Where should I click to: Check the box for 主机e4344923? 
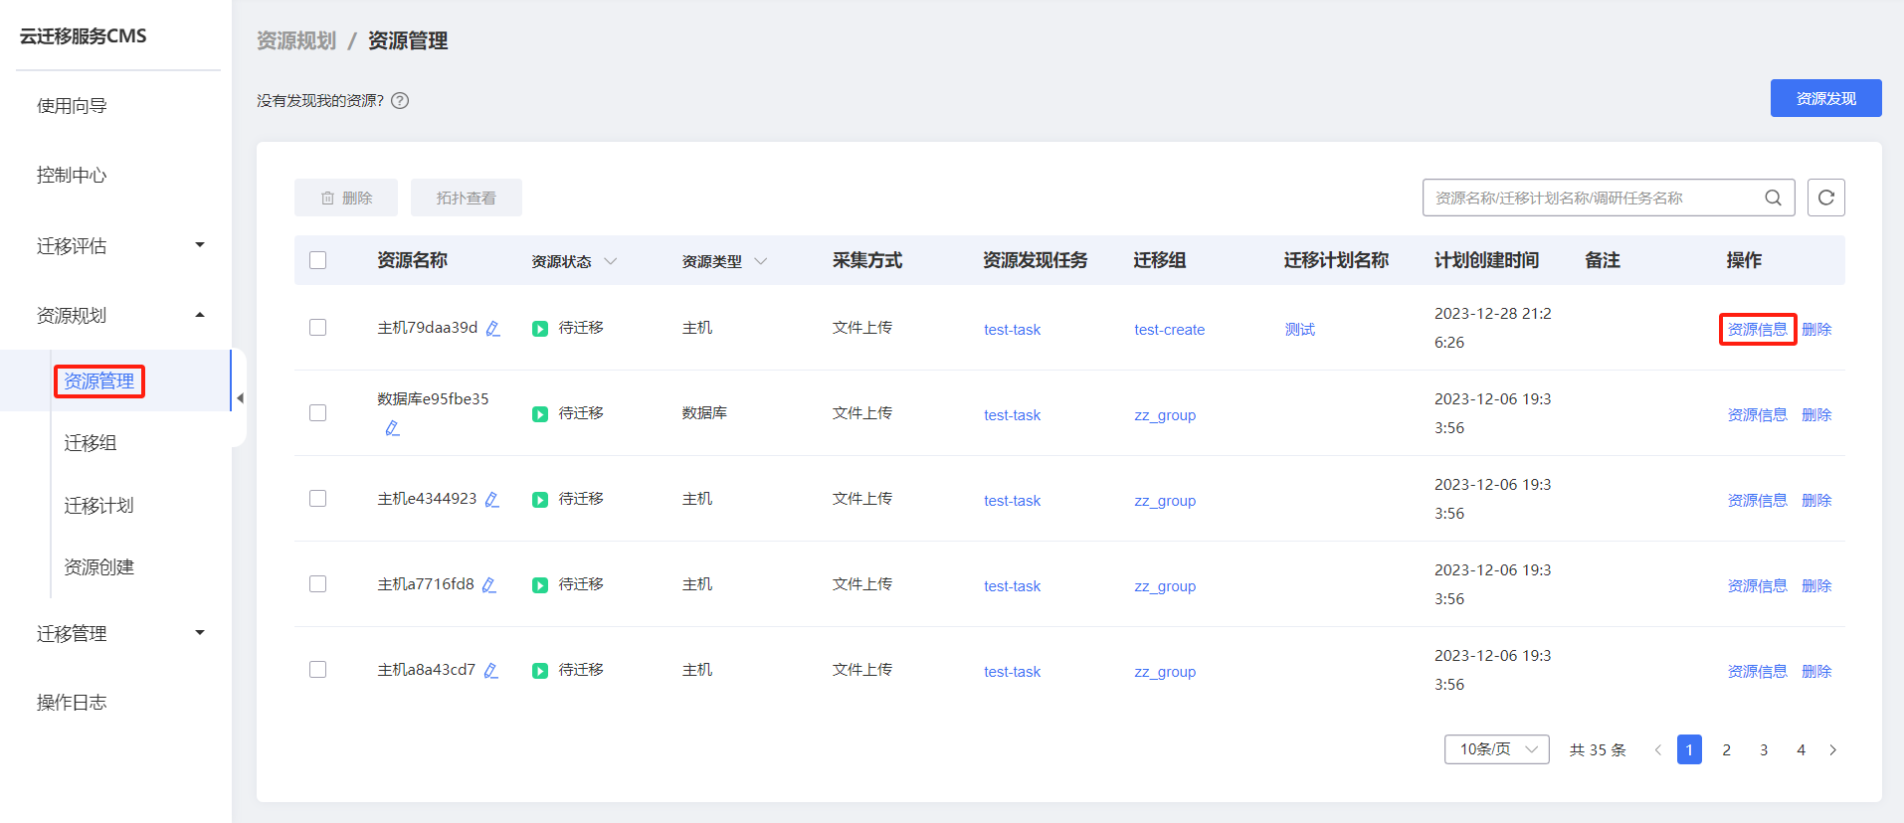pyautogui.click(x=318, y=498)
